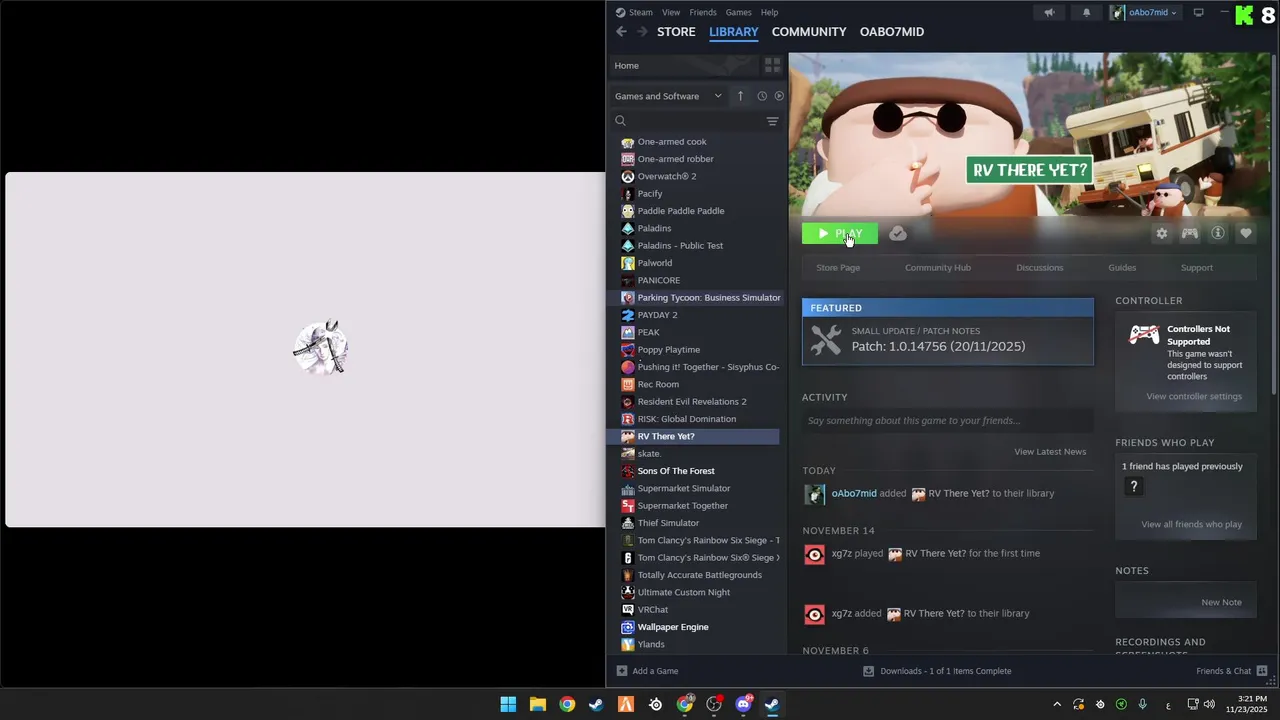Toggle sort ascending arrow in library
1280x720 pixels.
[x=740, y=96]
